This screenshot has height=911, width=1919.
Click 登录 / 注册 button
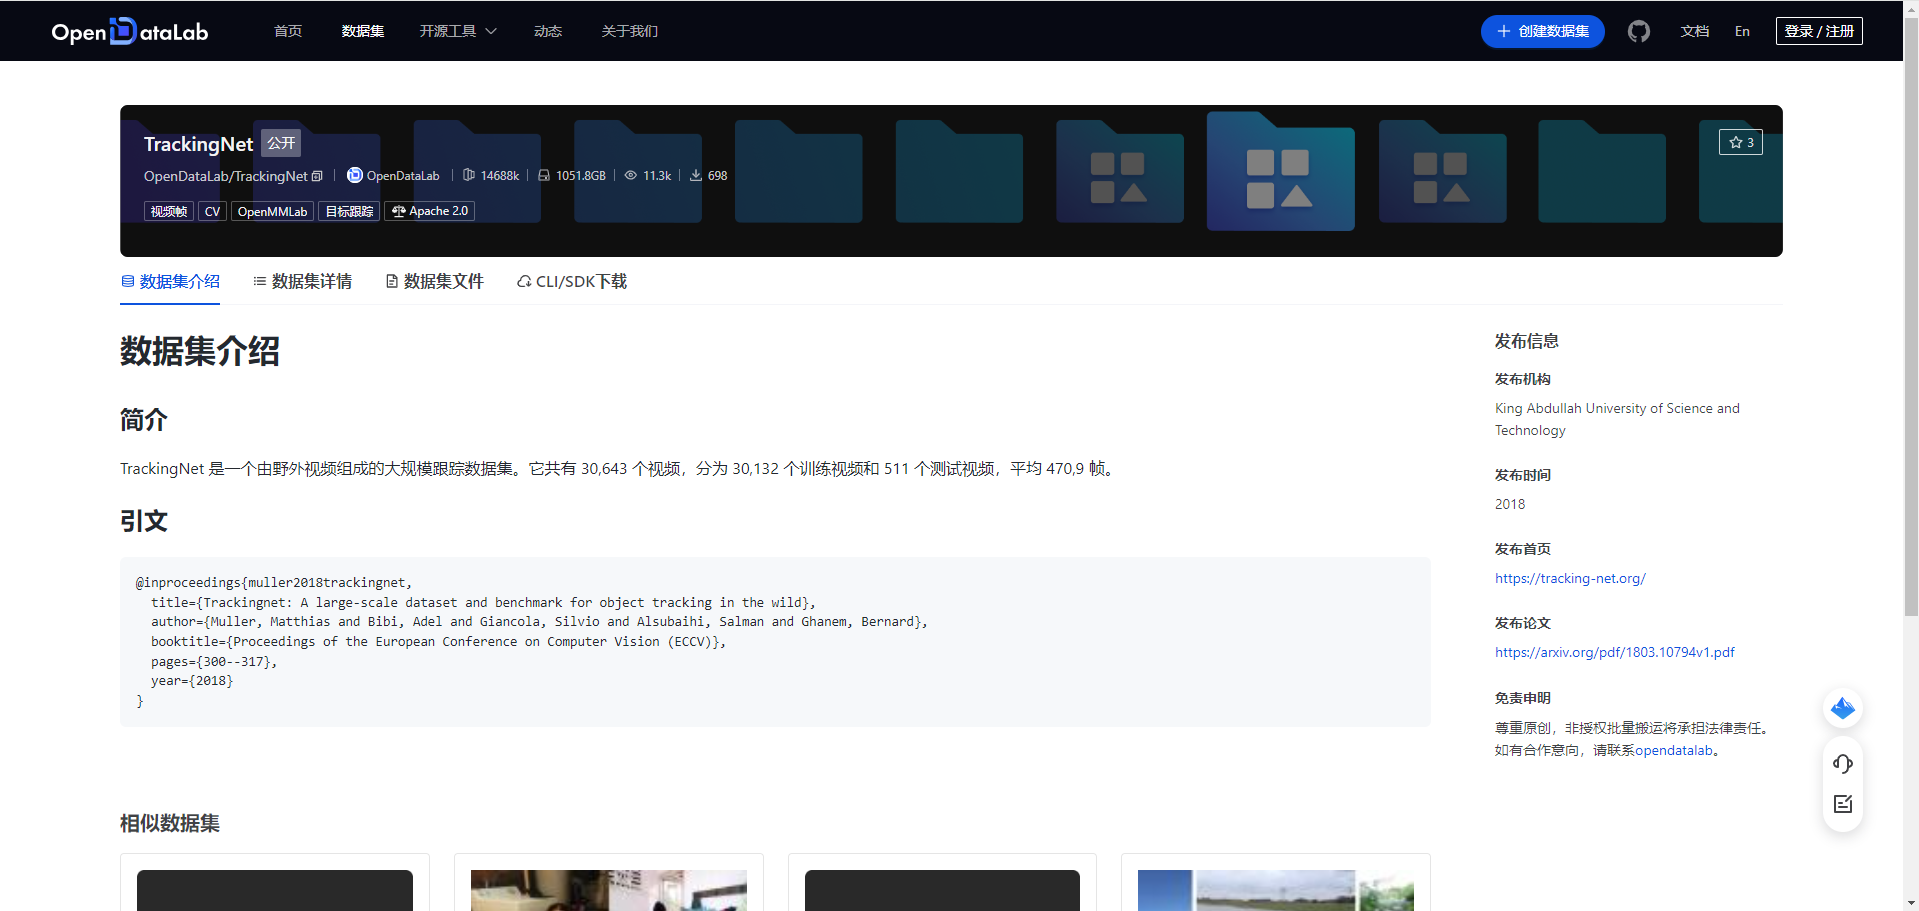1819,31
